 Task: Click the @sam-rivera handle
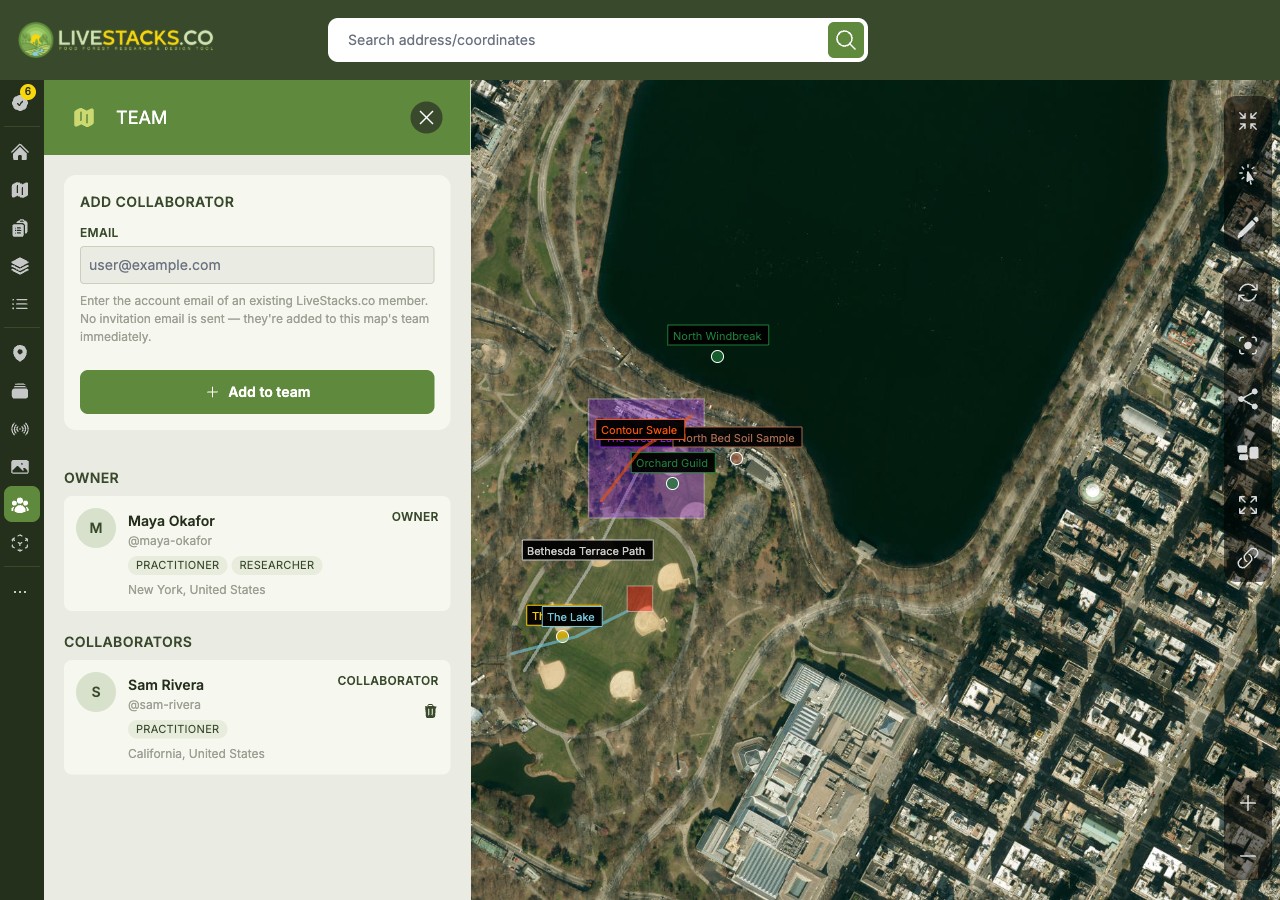click(164, 705)
